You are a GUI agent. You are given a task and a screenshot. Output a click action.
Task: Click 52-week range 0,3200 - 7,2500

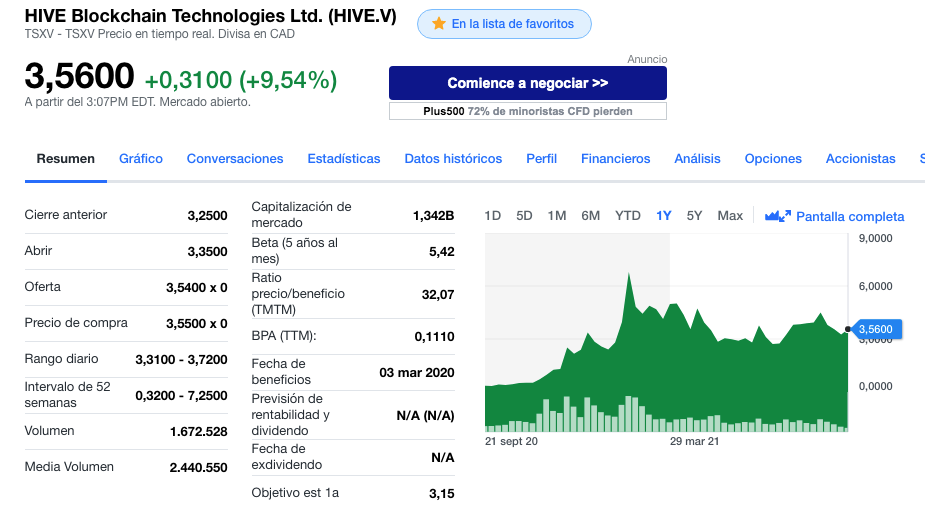tap(181, 395)
